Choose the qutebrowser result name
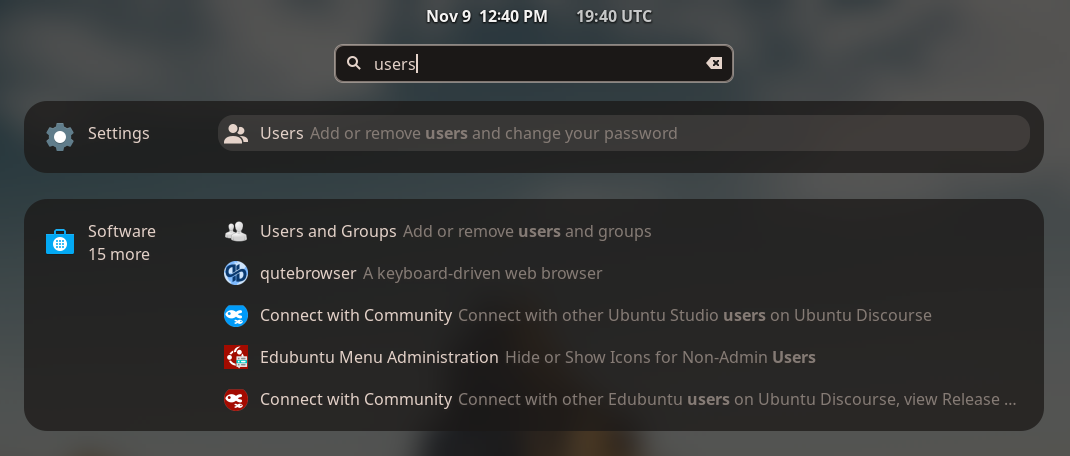 pyautogui.click(x=308, y=274)
